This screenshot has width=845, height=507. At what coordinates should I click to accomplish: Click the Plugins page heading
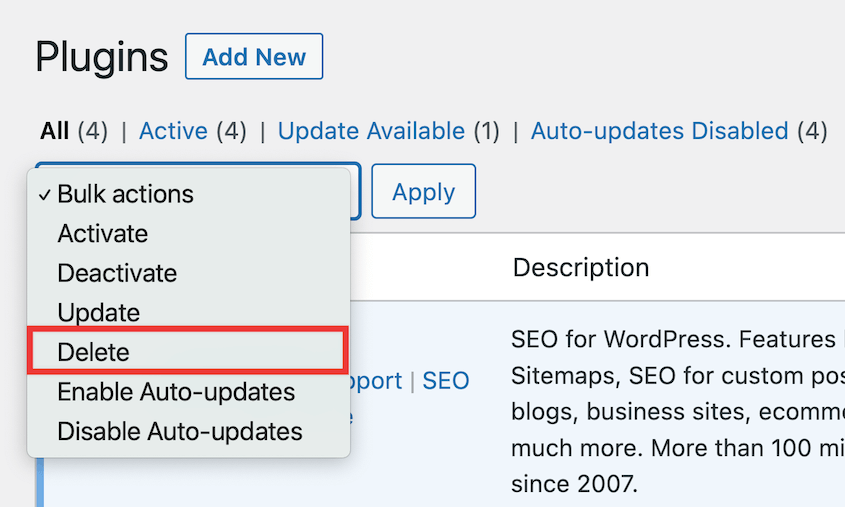(x=101, y=57)
